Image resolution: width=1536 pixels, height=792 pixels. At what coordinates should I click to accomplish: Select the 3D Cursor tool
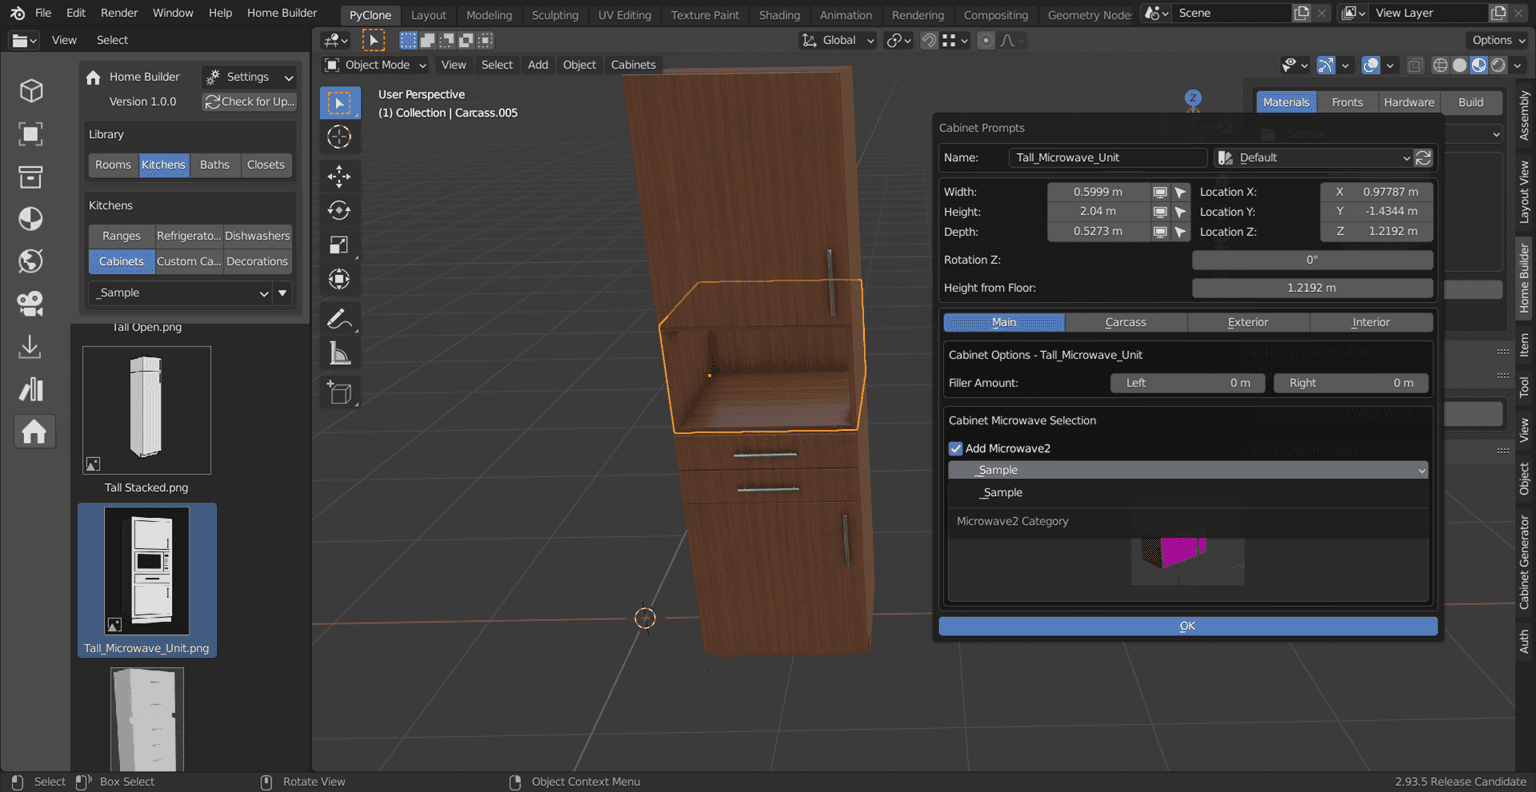[339, 137]
